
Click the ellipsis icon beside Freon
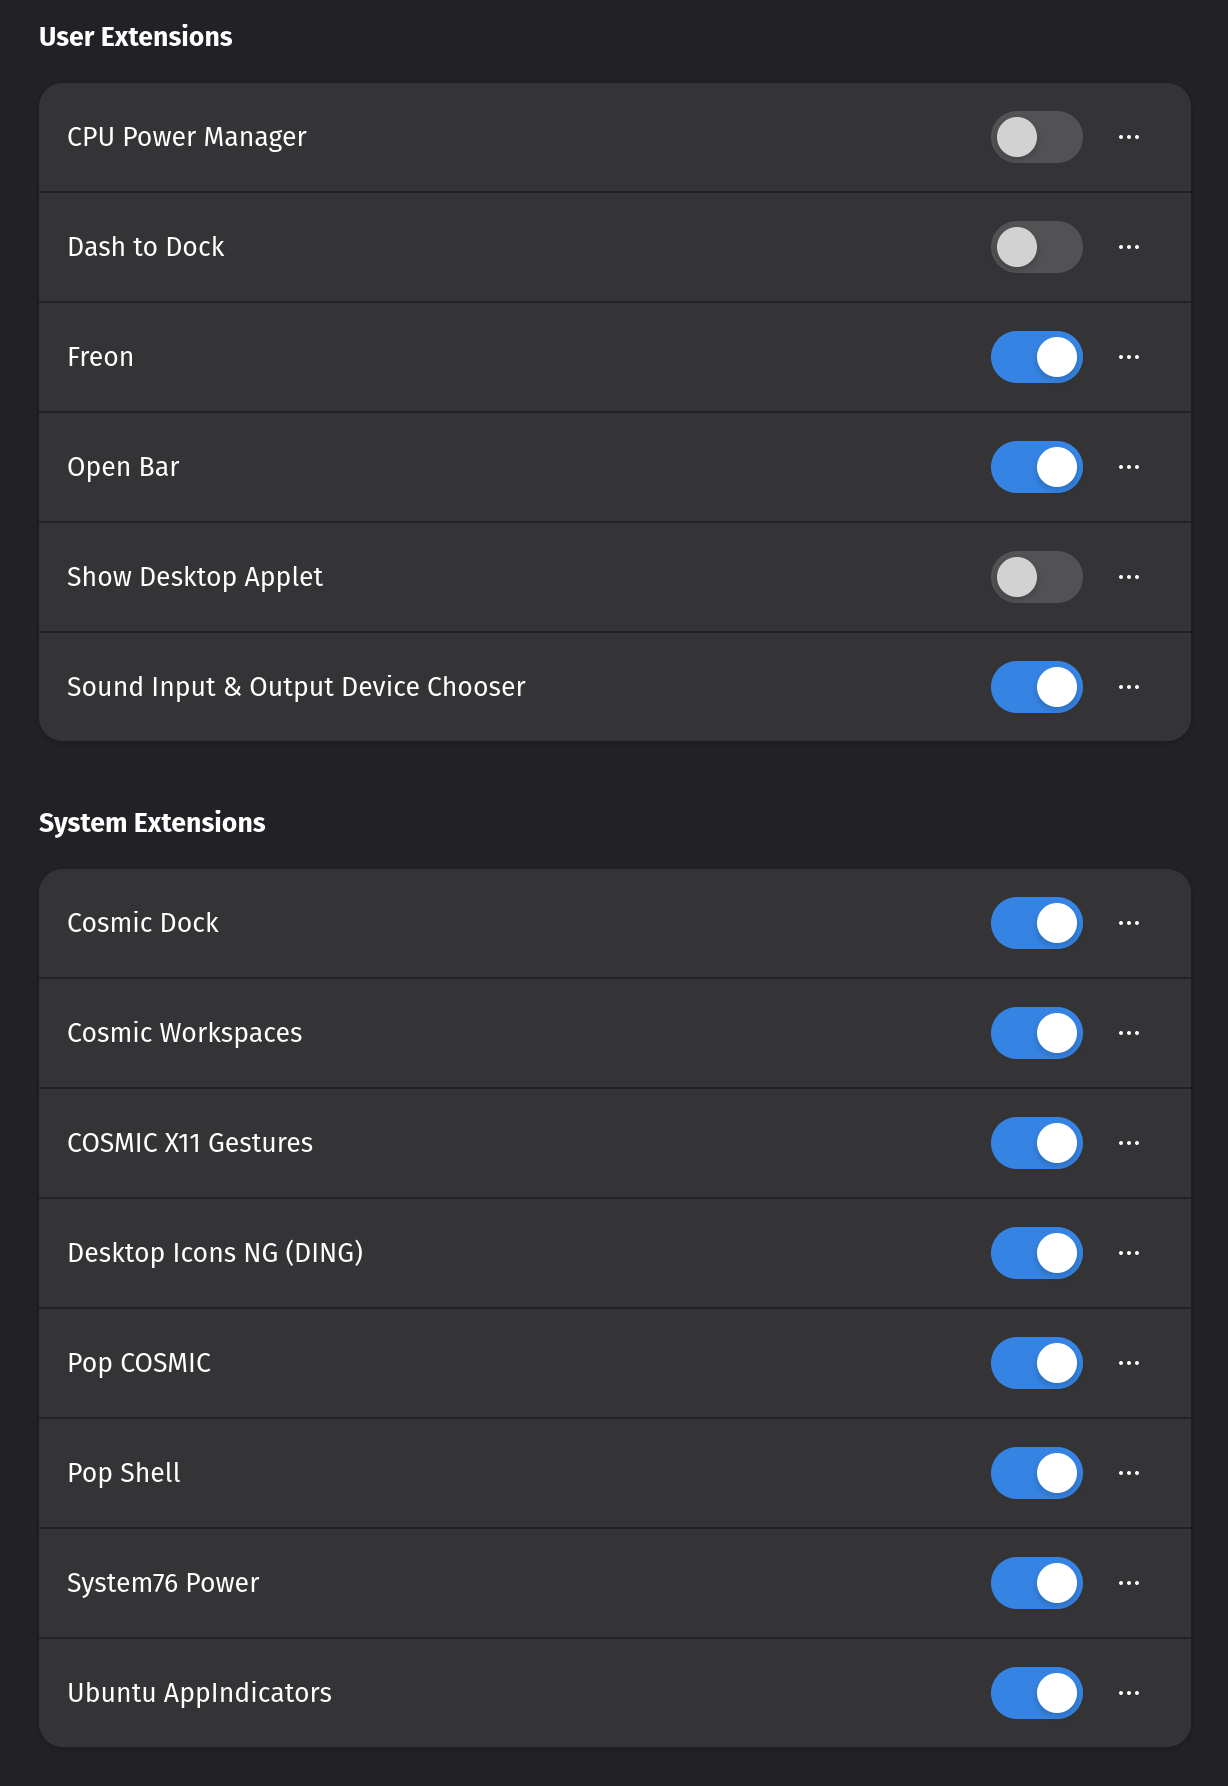point(1129,357)
